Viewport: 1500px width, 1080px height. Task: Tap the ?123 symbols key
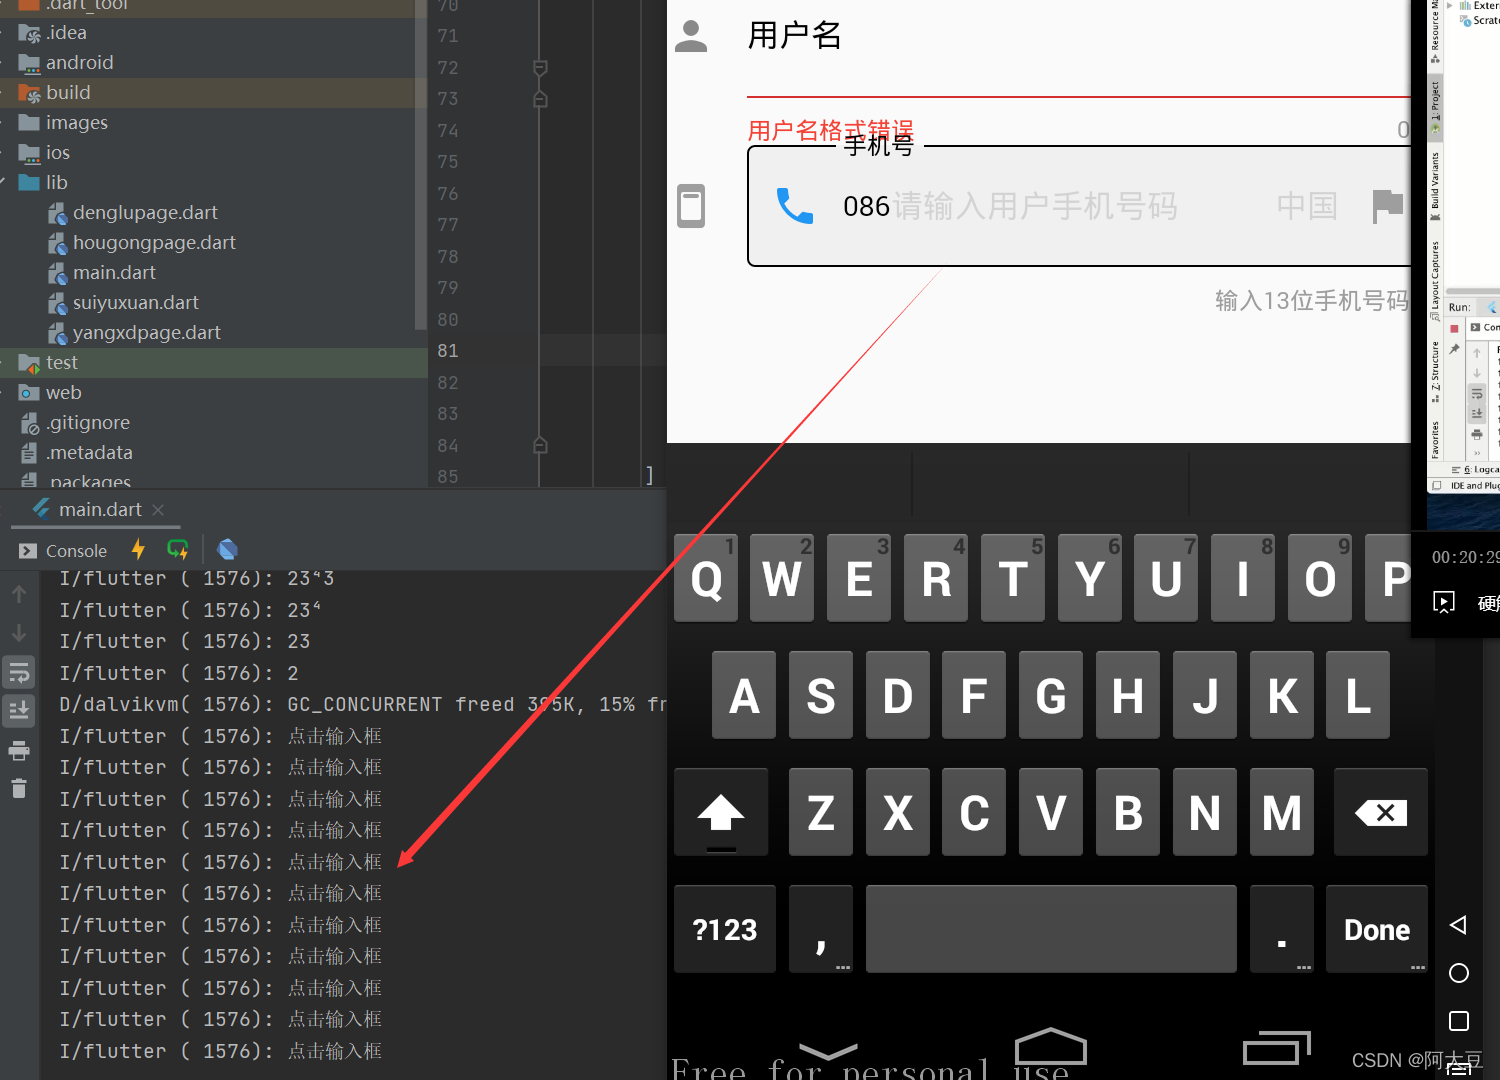tap(725, 930)
